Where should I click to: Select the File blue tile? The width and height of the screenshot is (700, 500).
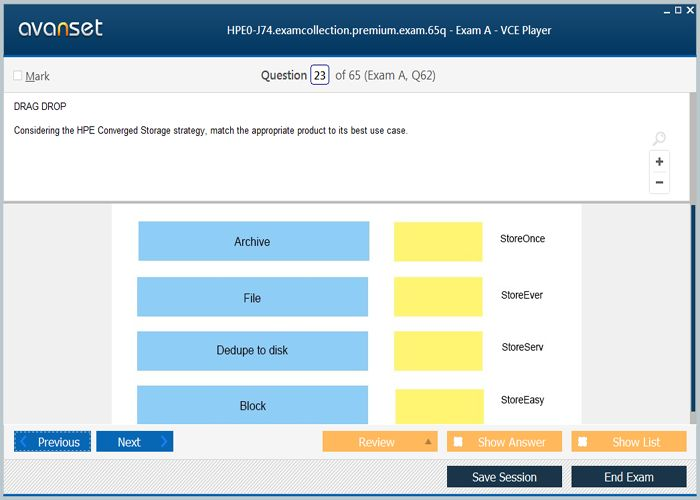(252, 298)
